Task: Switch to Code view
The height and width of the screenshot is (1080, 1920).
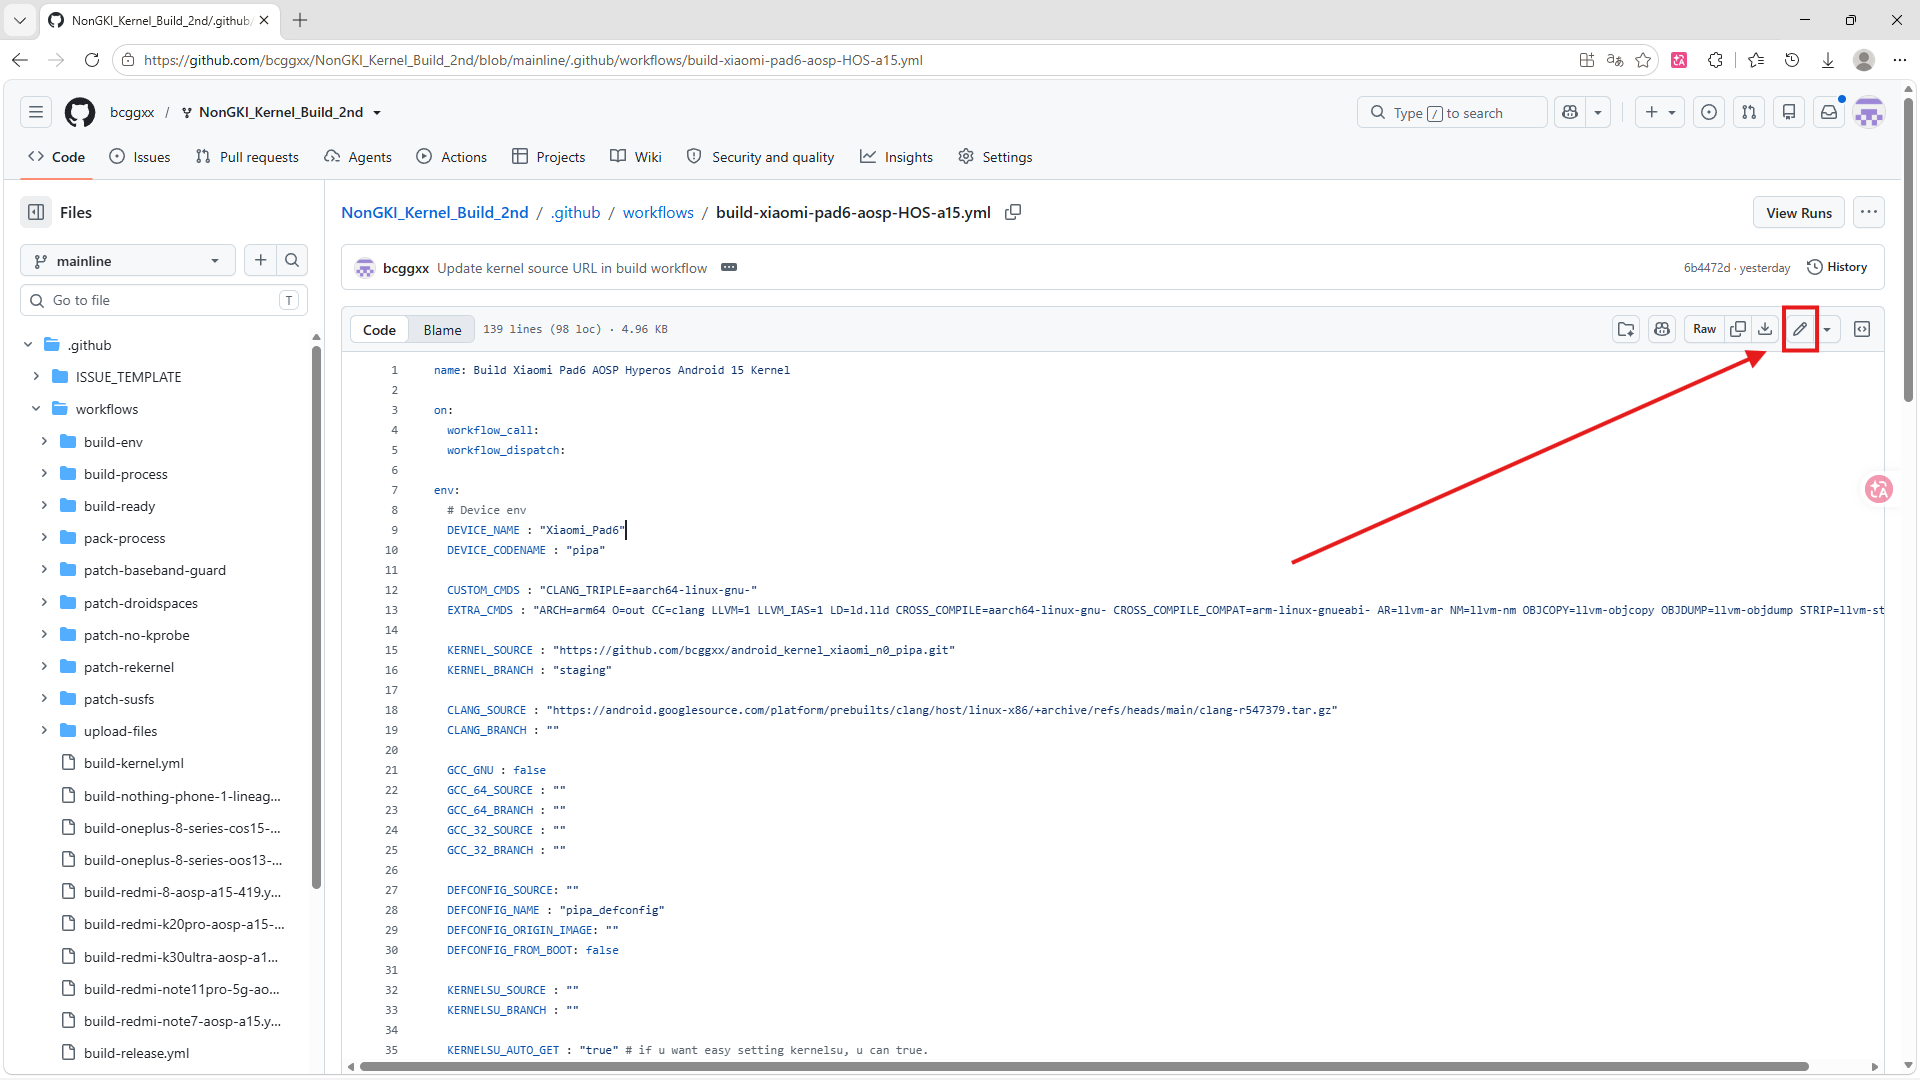Action: tap(379, 329)
